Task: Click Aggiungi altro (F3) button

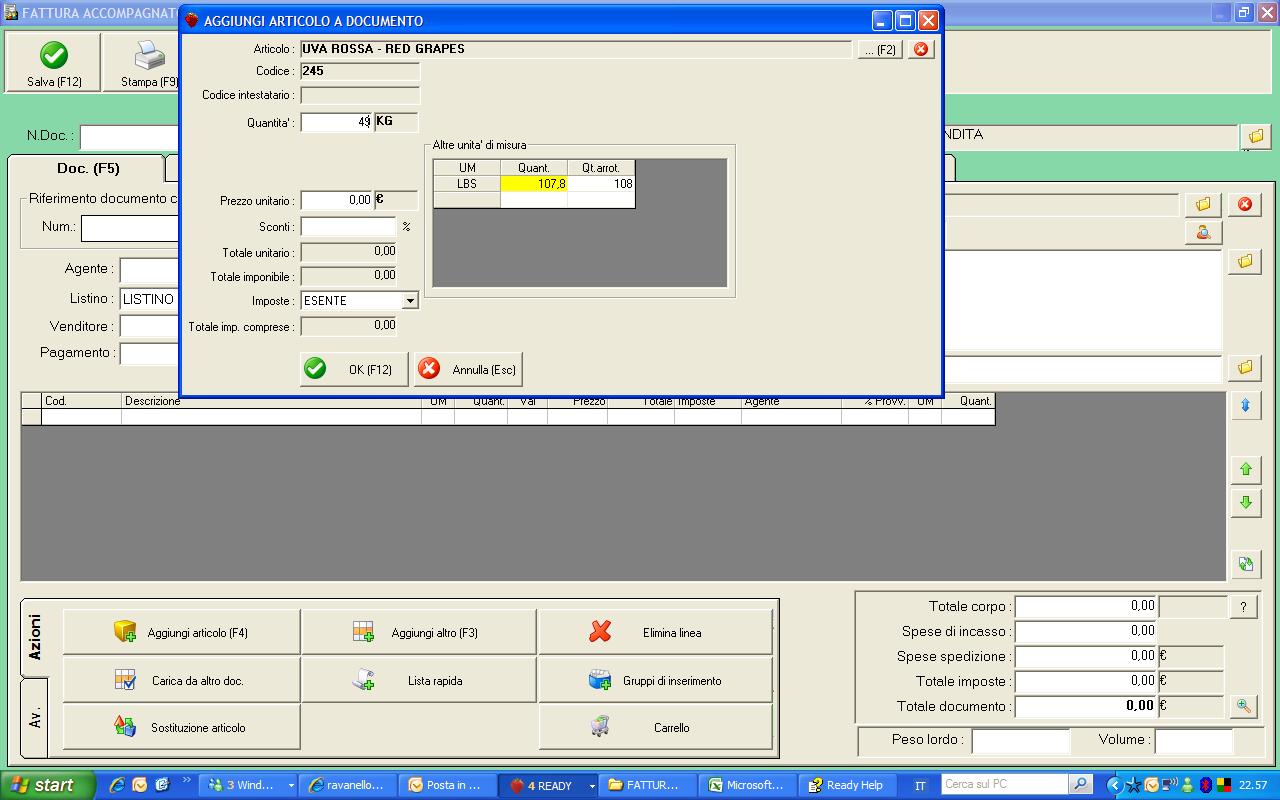Action: coord(418,633)
